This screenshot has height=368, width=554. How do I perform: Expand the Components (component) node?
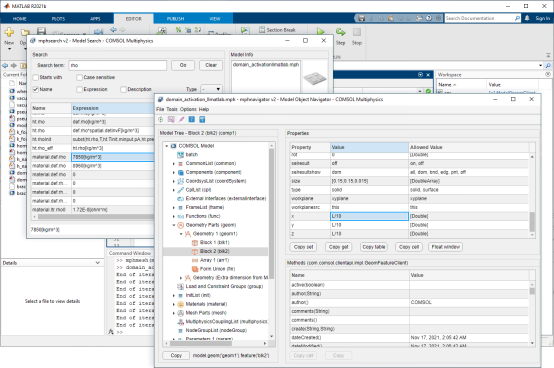pyautogui.click(x=174, y=172)
